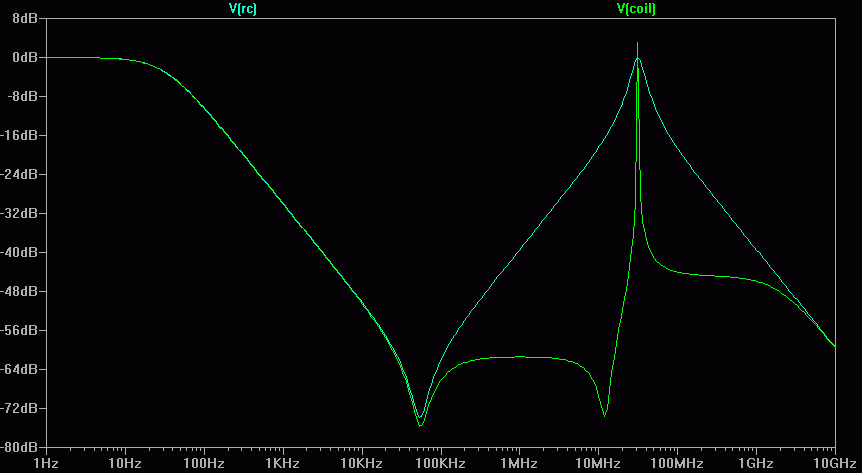Image resolution: width=862 pixels, height=473 pixels.
Task: Click the 1GHz frequency axis label
Action: coord(756,464)
